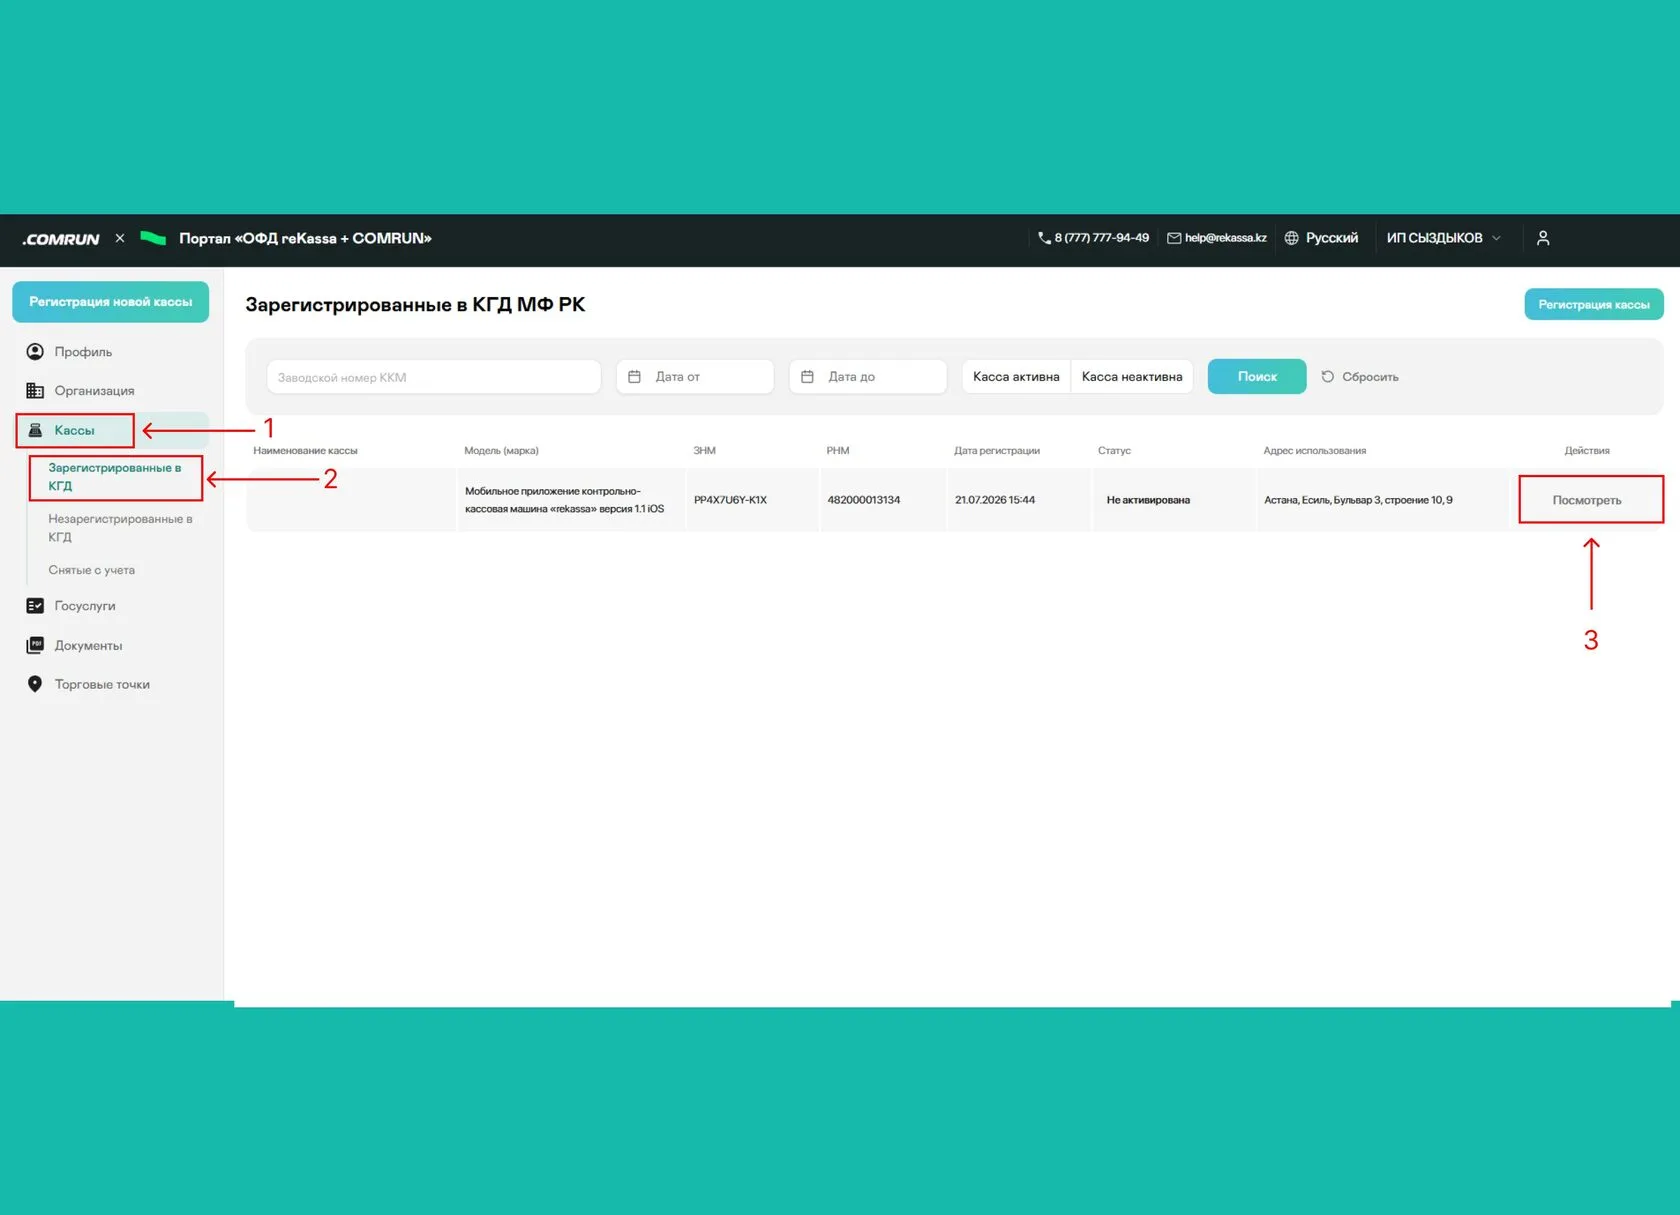
Task: Click the calendar icon in Дата от field
Action: pyautogui.click(x=634, y=377)
